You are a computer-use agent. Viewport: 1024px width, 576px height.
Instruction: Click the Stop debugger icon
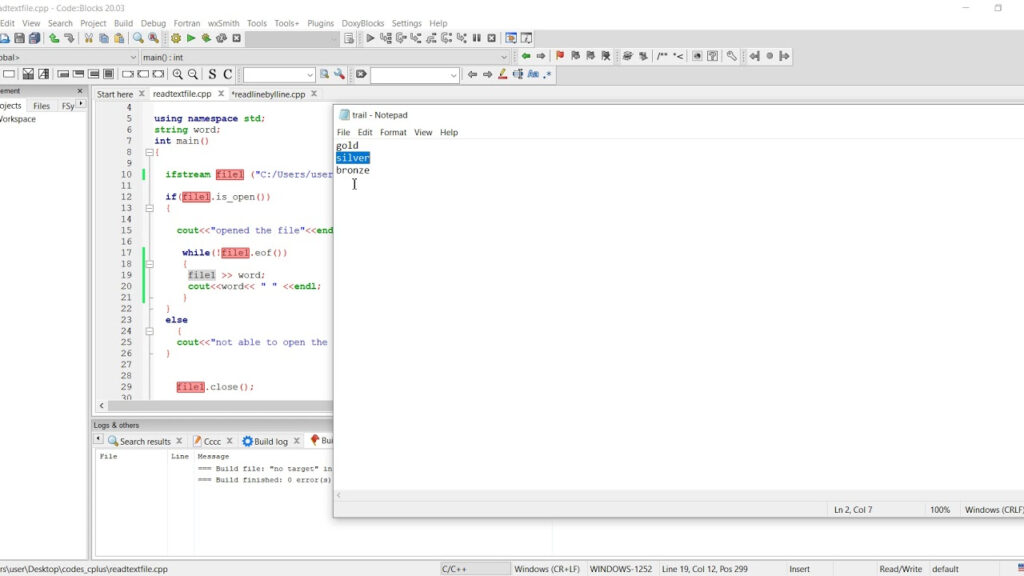pos(492,39)
